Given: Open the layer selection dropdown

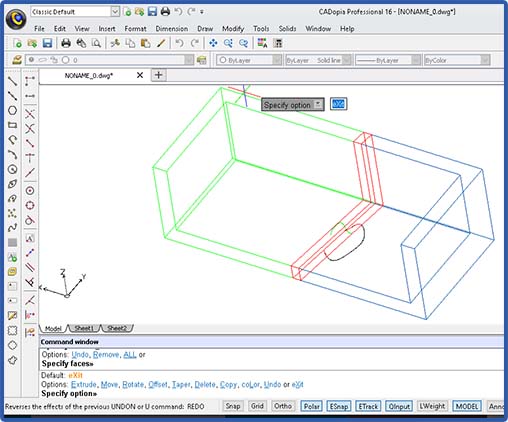Looking at the screenshot, I should (189, 60).
